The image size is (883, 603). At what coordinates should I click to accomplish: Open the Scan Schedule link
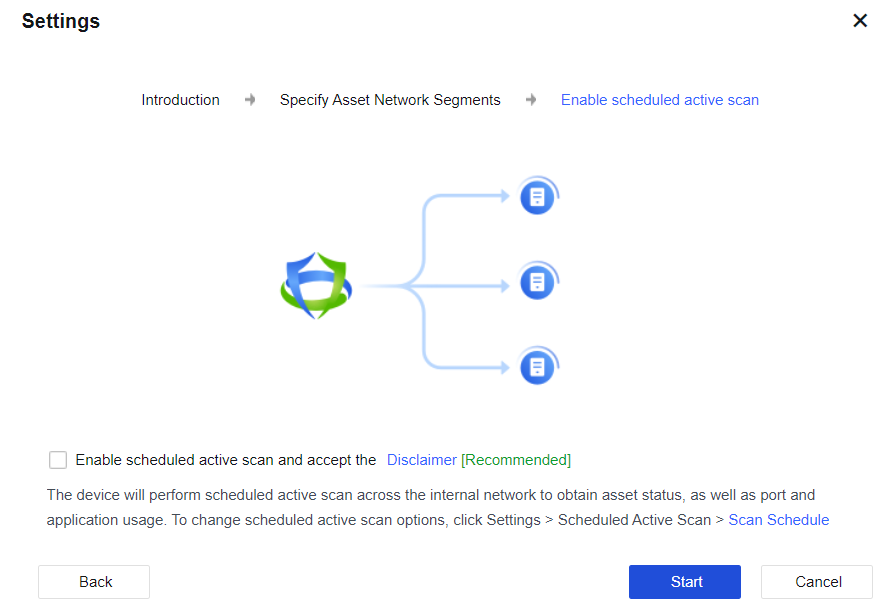pos(778,520)
